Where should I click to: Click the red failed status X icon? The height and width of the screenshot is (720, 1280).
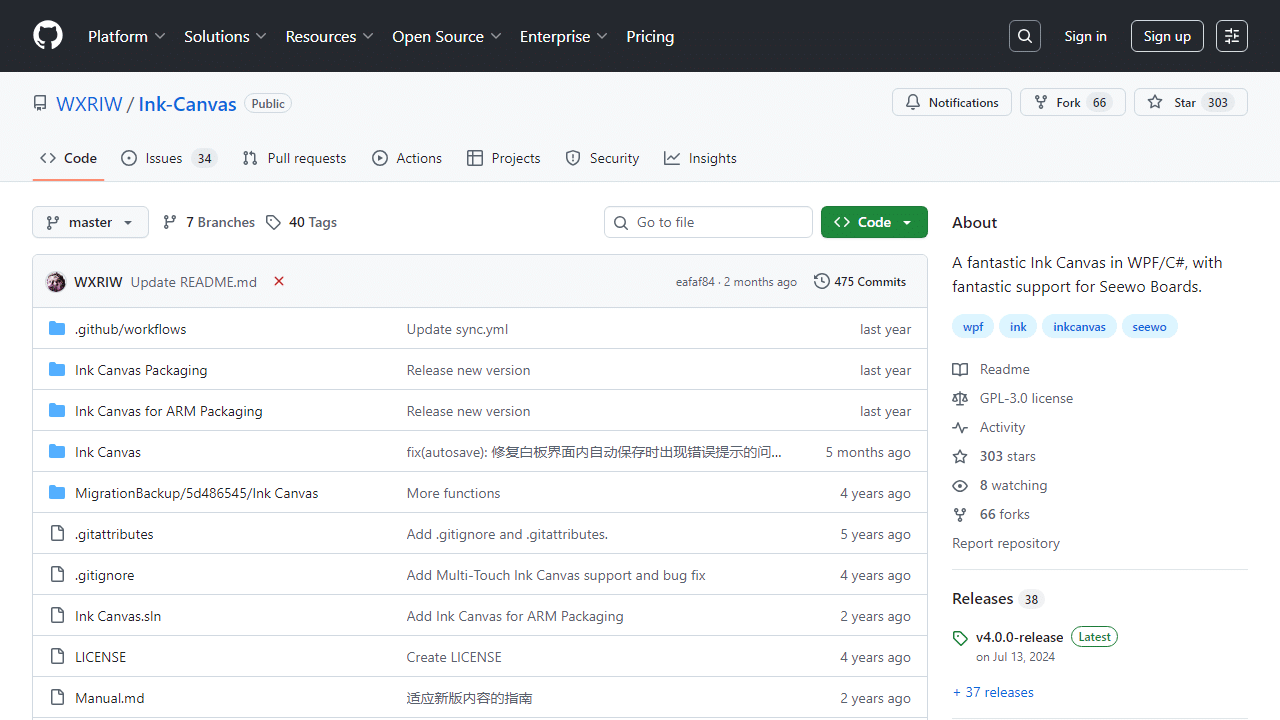tap(279, 282)
